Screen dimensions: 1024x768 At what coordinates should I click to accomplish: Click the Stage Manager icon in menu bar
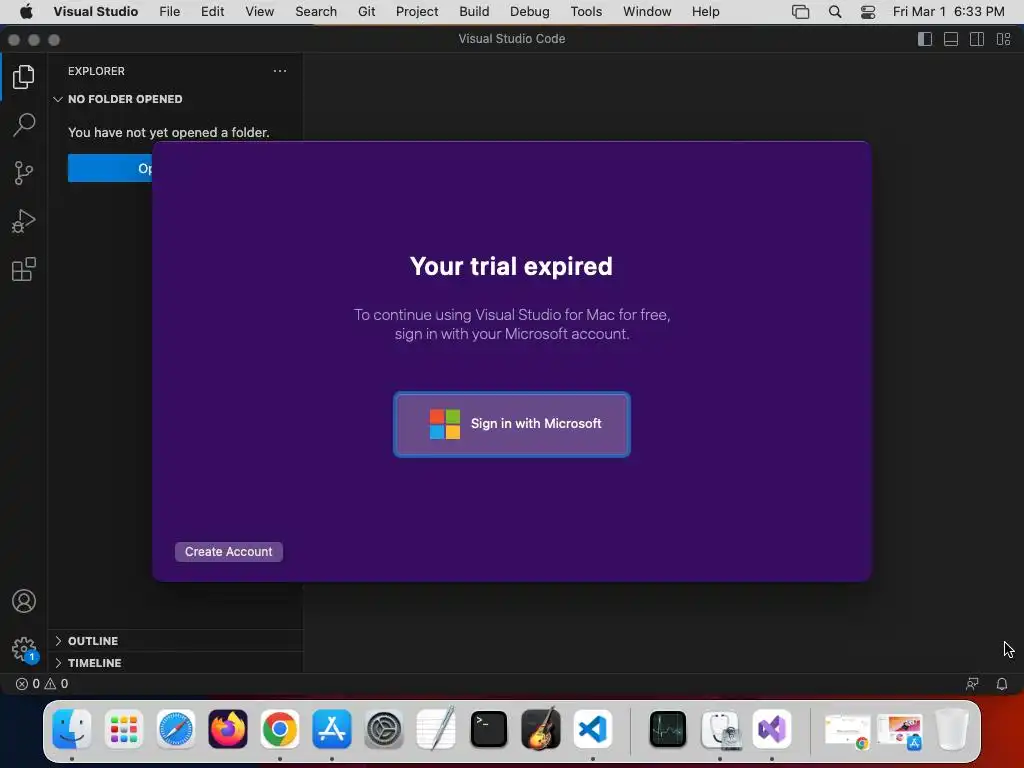click(801, 12)
